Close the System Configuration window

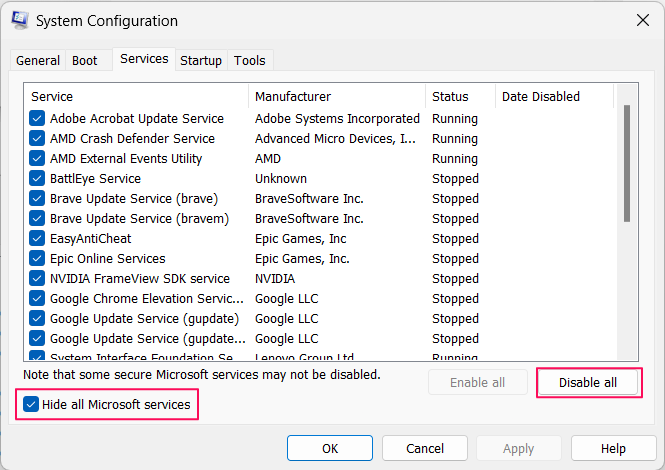641,20
